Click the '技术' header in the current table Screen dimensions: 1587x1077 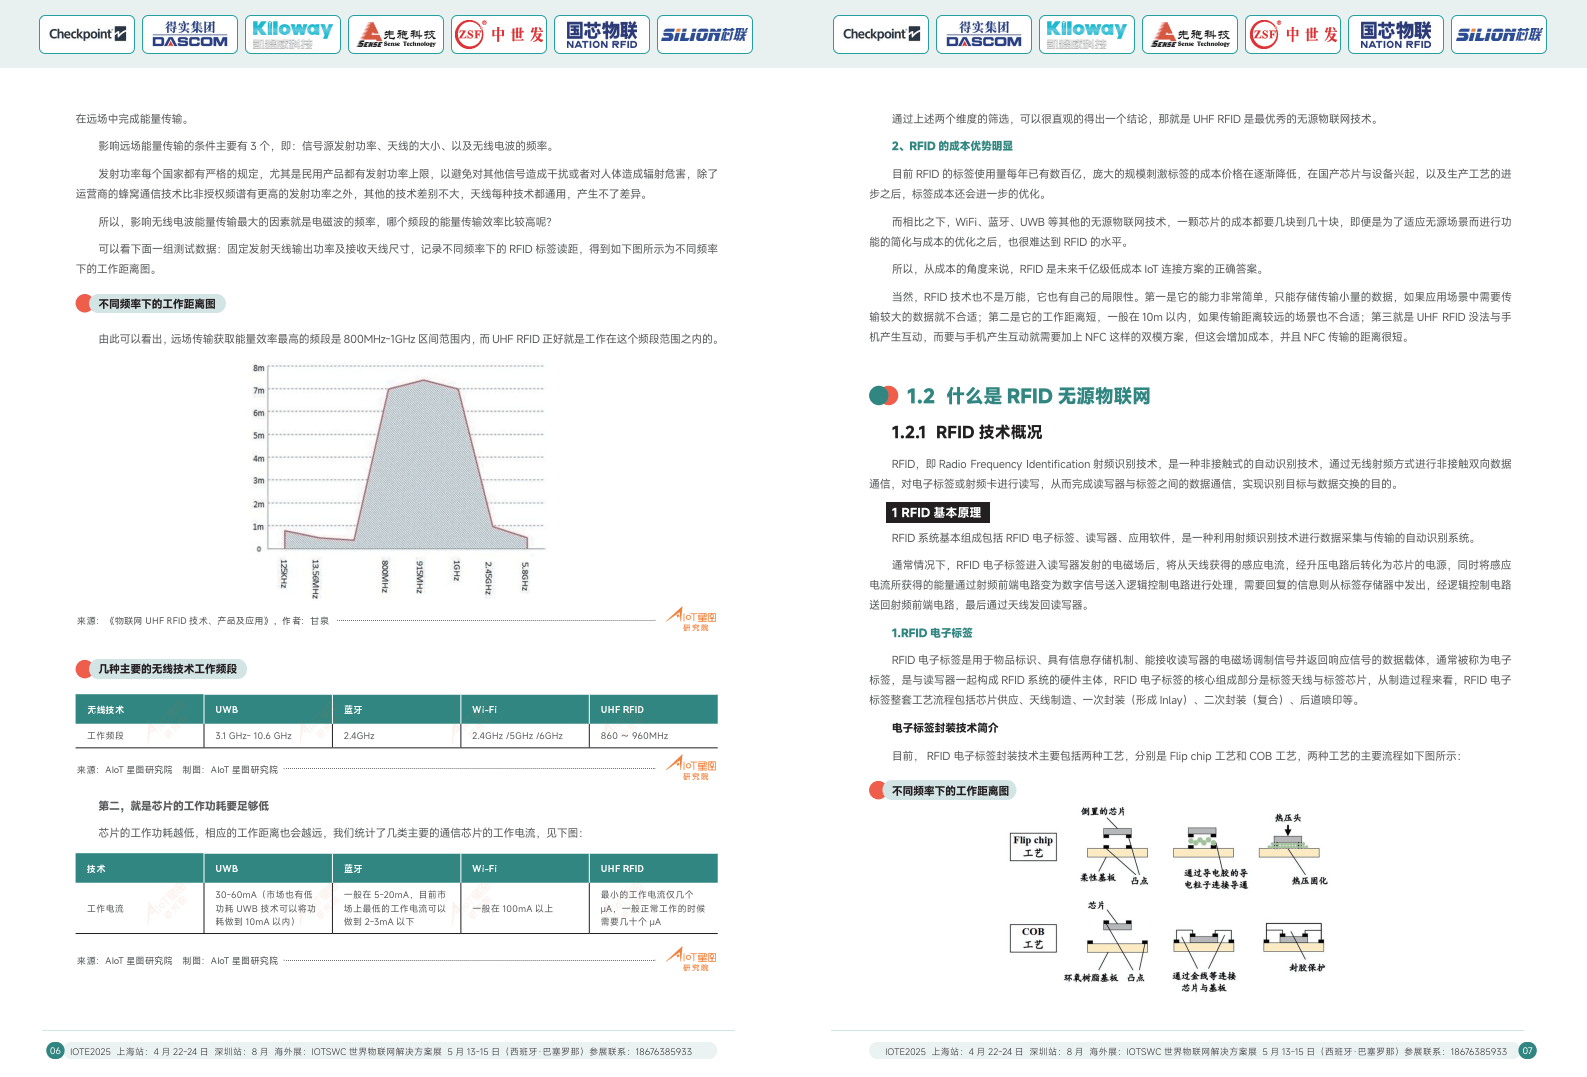(139, 868)
